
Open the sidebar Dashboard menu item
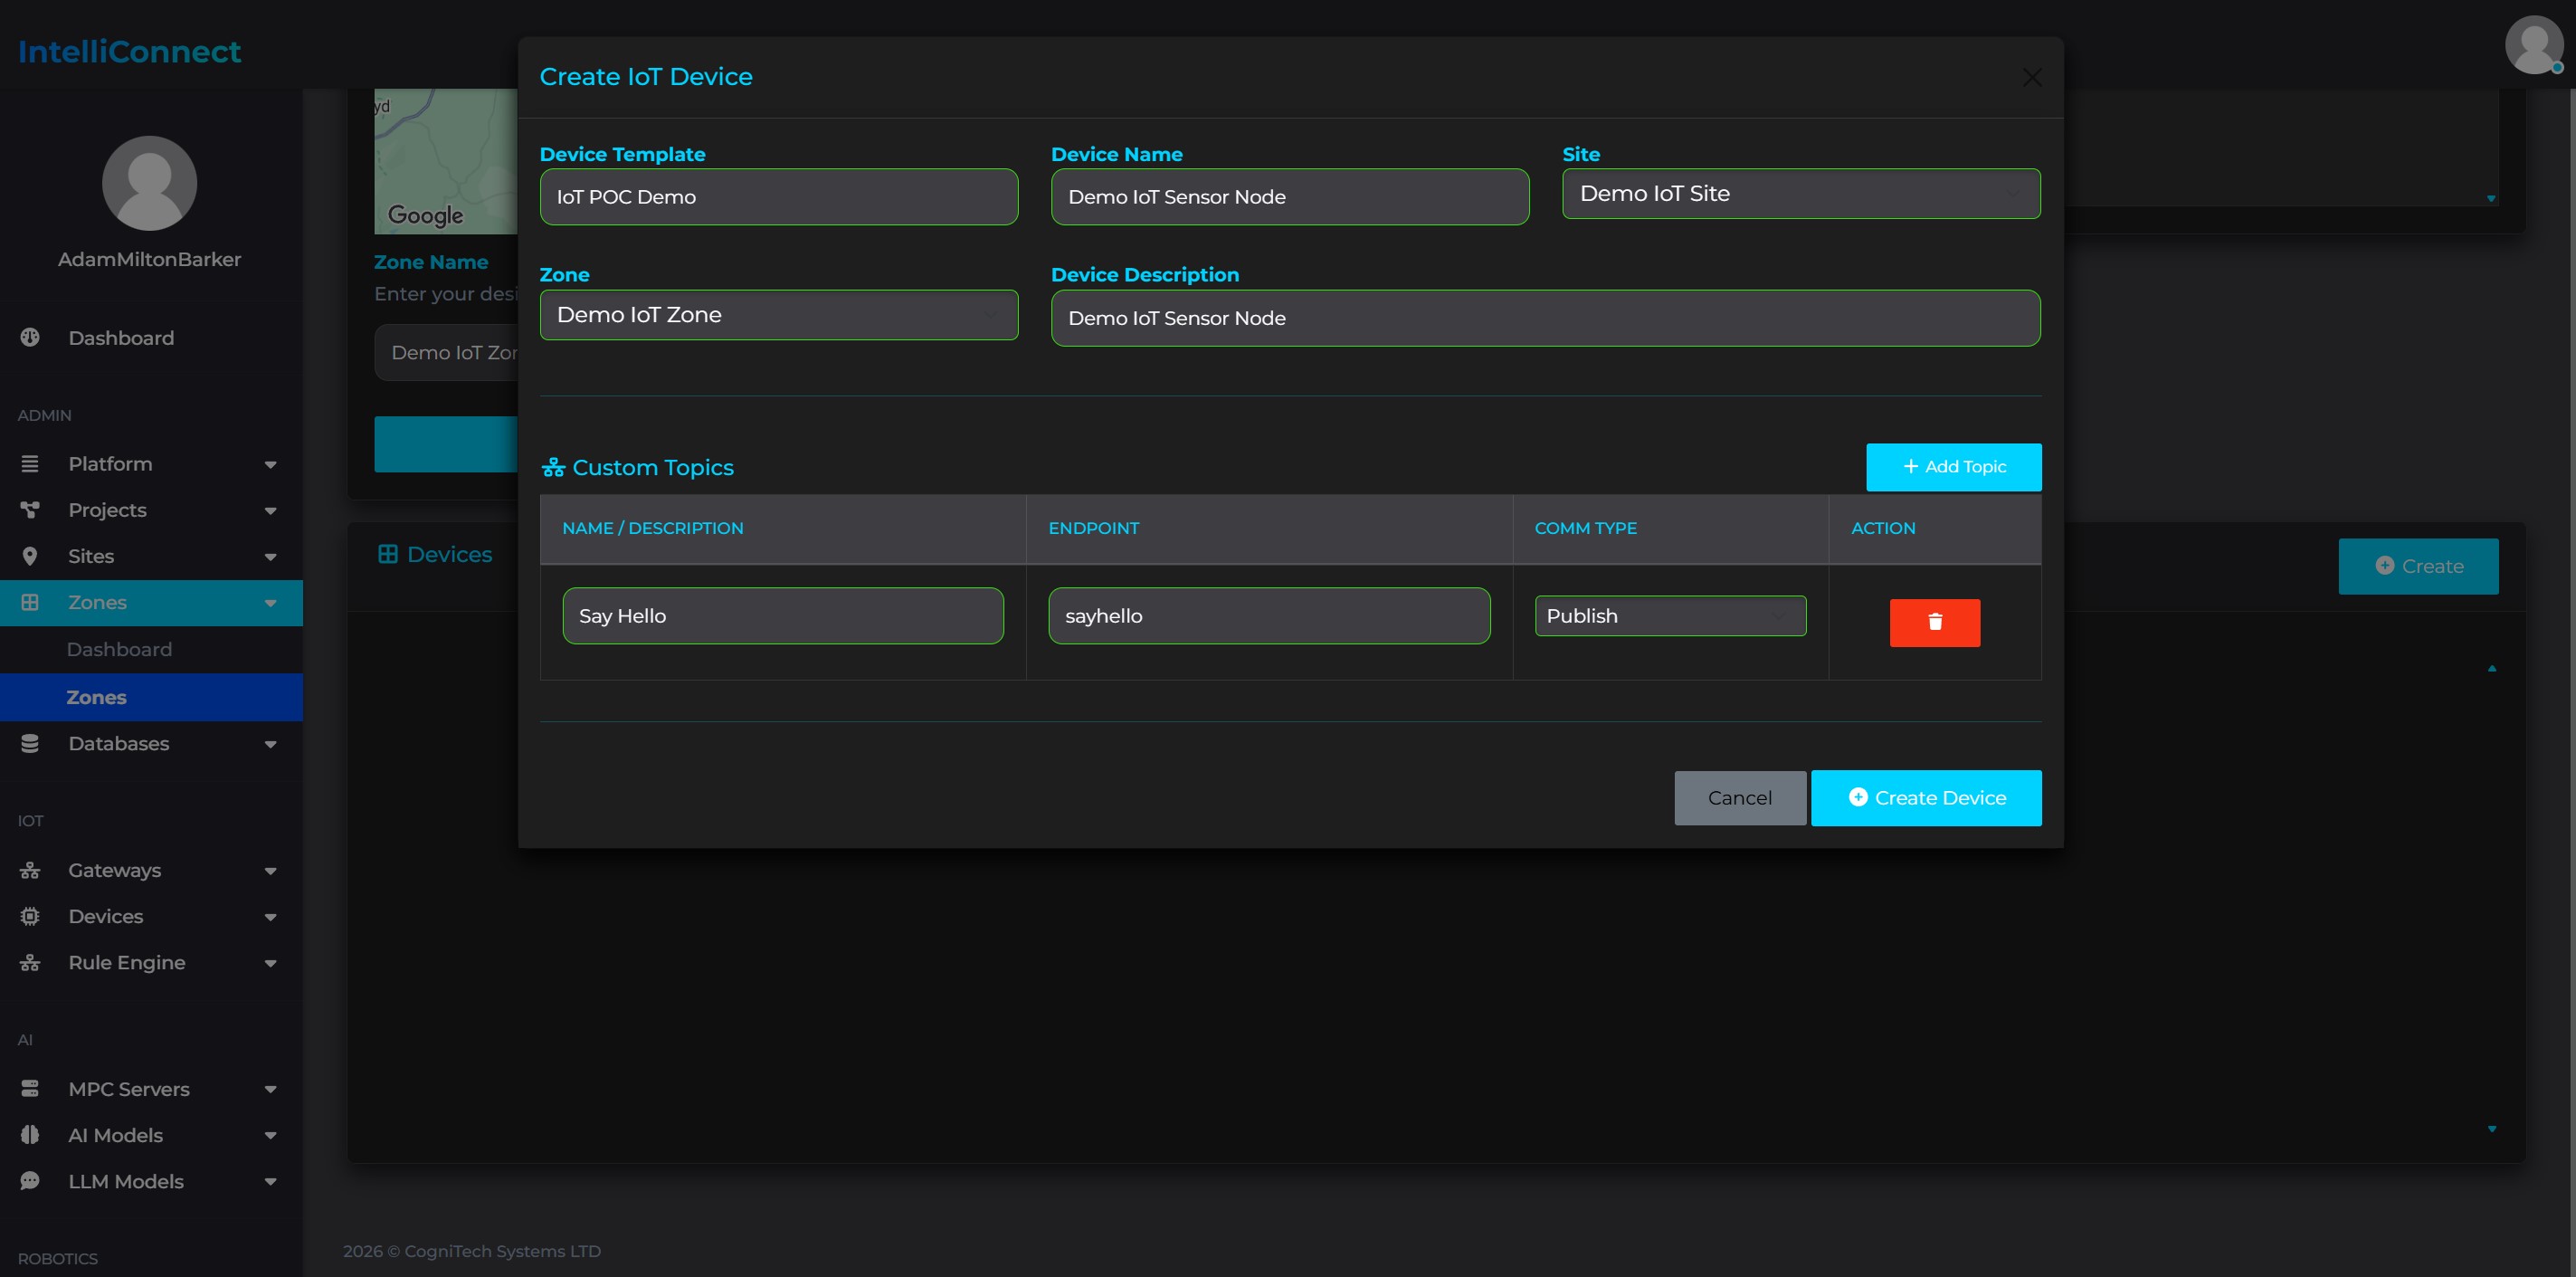[151, 338]
